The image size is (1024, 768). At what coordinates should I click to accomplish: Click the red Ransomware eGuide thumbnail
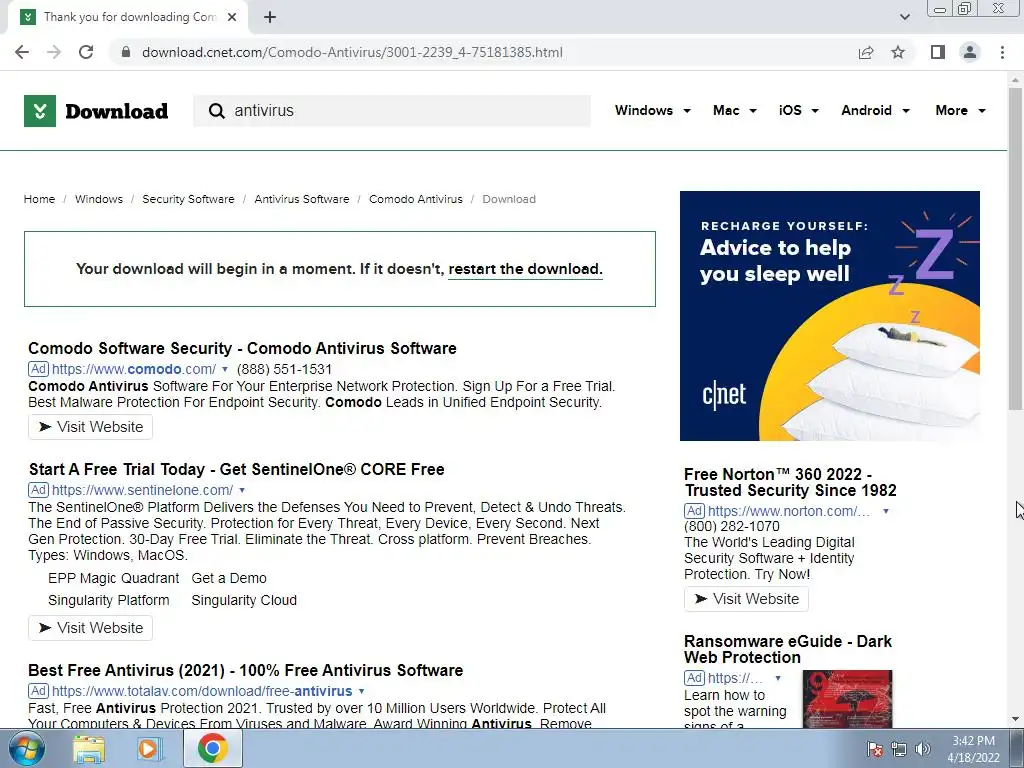pos(847,699)
